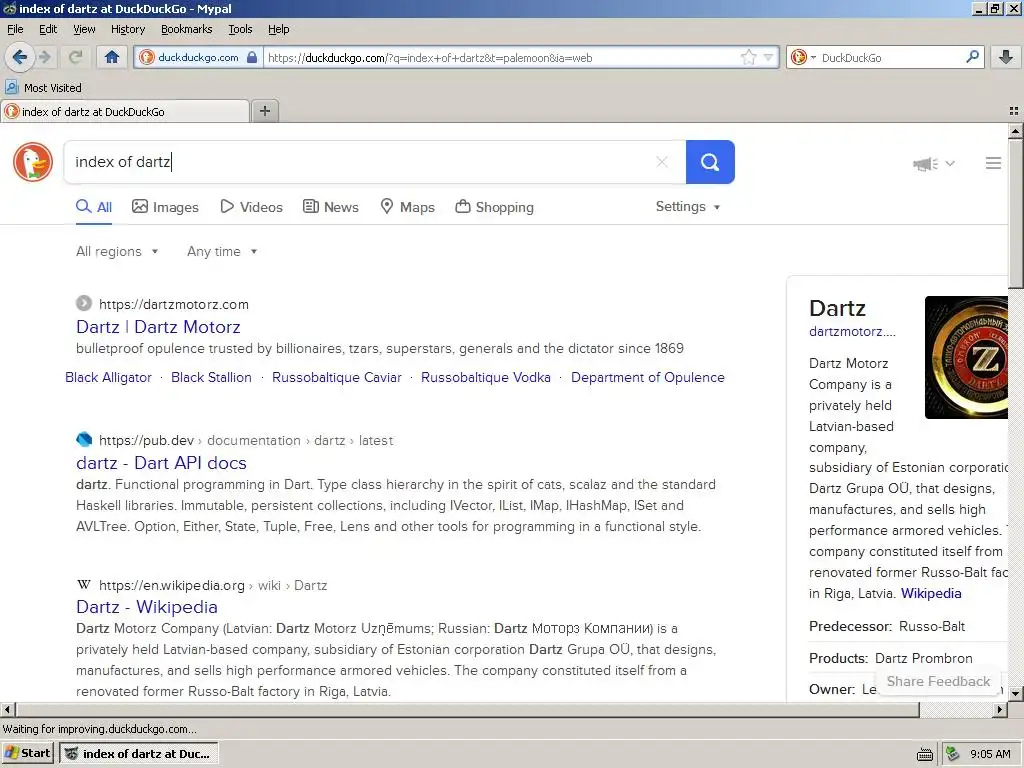Switch to the News tab
The width and height of the screenshot is (1024, 768).
(330, 207)
